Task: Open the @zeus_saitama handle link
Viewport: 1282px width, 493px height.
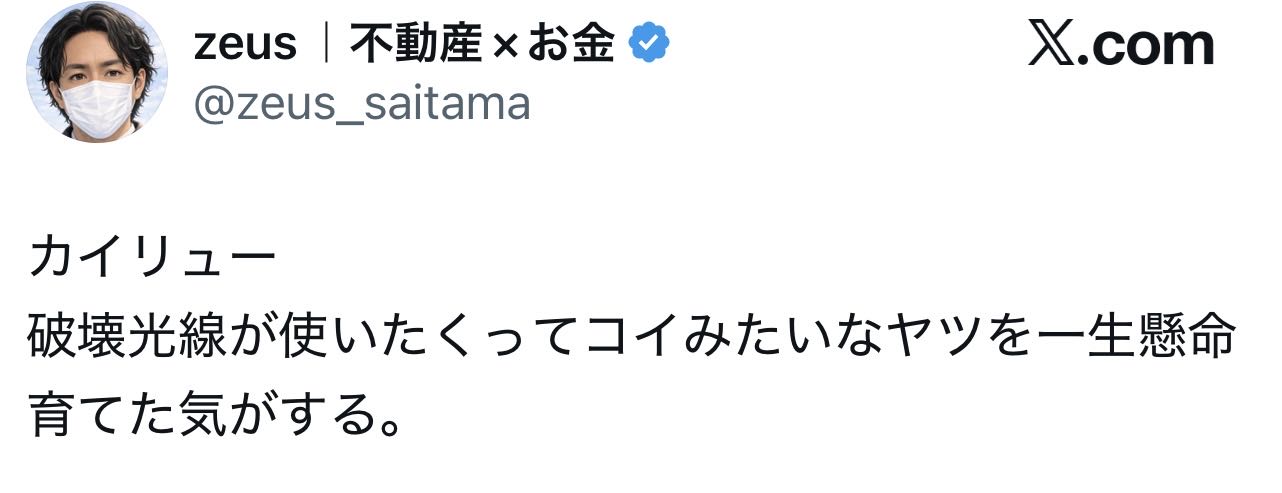Action: click(x=361, y=102)
